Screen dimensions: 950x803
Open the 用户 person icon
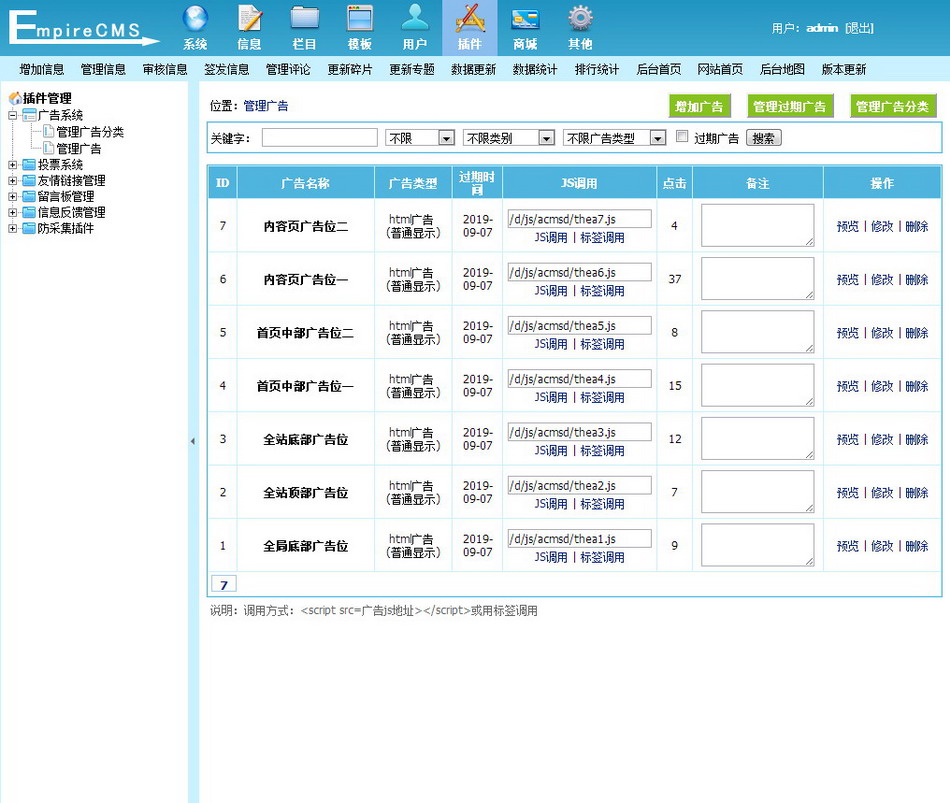click(415, 19)
